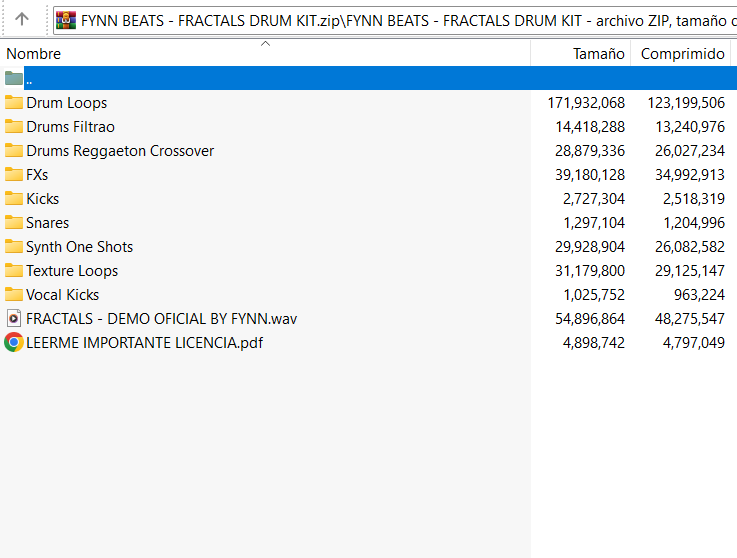
Task: Click WAV file size 54,896,864
Action: tap(590, 318)
